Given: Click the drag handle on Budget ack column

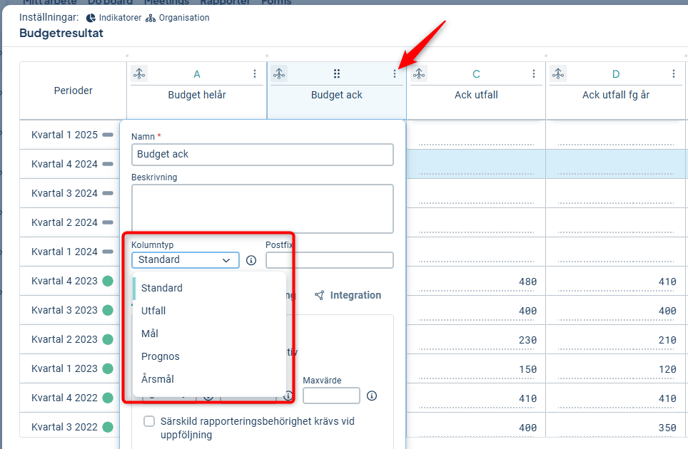Looking at the screenshot, I should pyautogui.click(x=337, y=74).
